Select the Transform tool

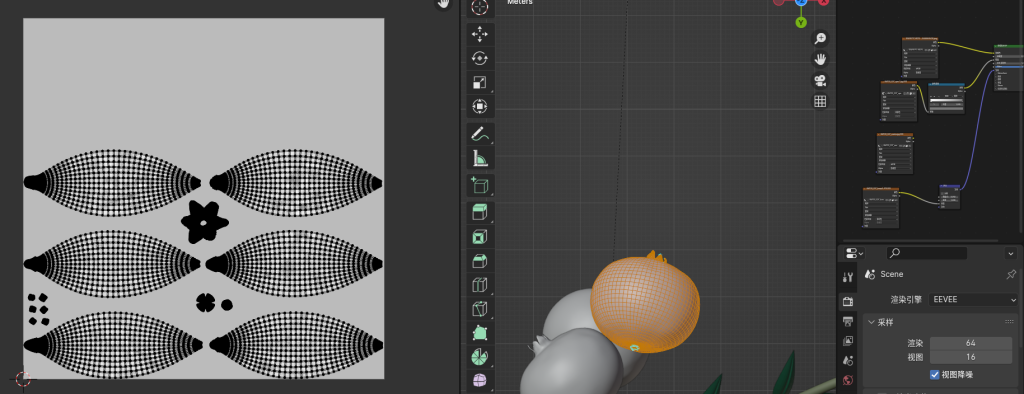pos(480,107)
